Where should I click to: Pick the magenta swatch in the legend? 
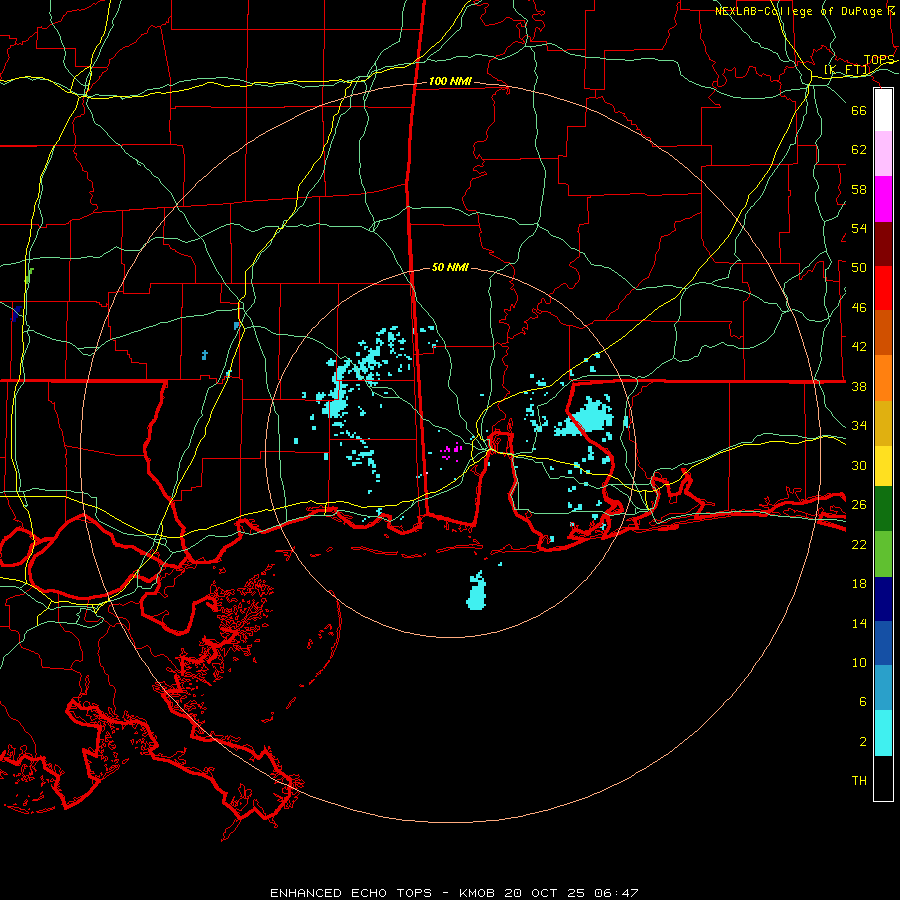click(883, 199)
